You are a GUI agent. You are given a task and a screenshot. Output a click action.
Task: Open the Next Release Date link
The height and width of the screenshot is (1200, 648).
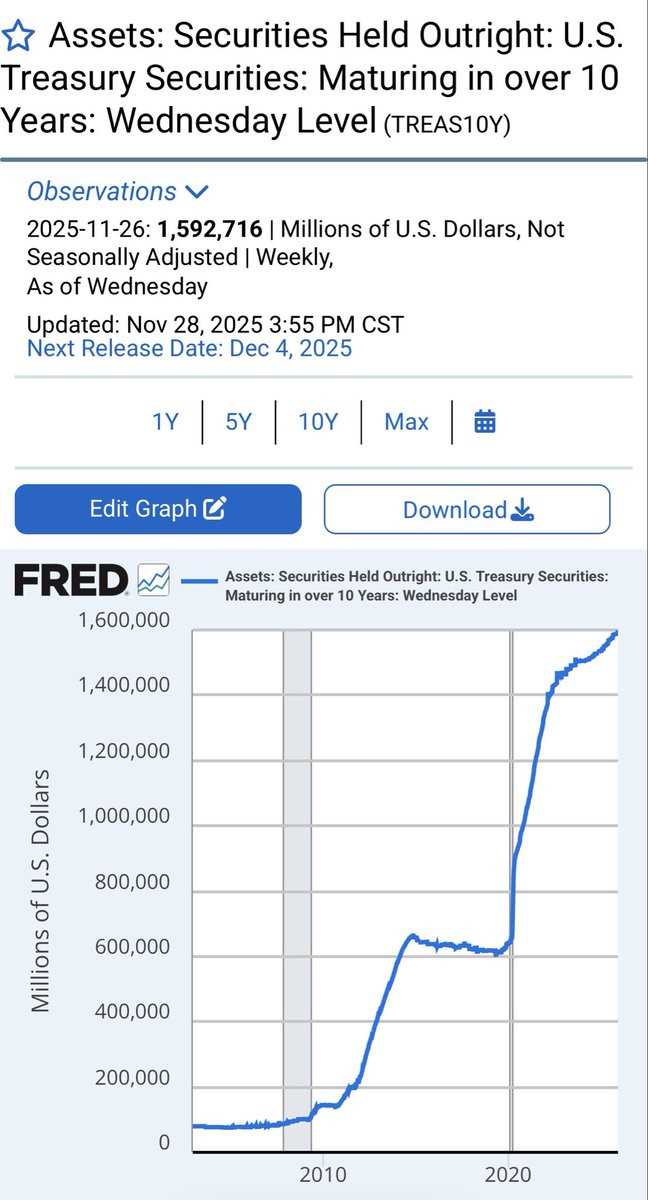click(189, 348)
